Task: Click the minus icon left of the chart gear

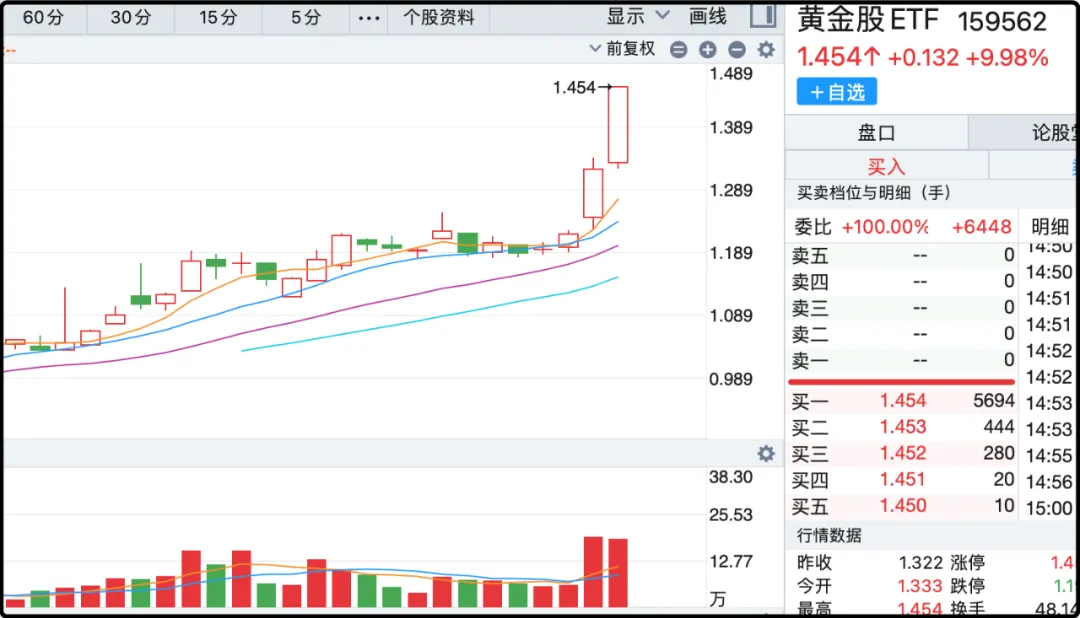Action: click(737, 49)
